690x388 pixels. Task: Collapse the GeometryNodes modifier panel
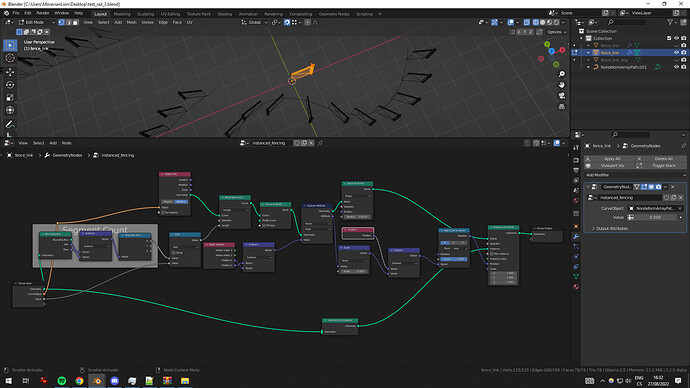click(588, 187)
